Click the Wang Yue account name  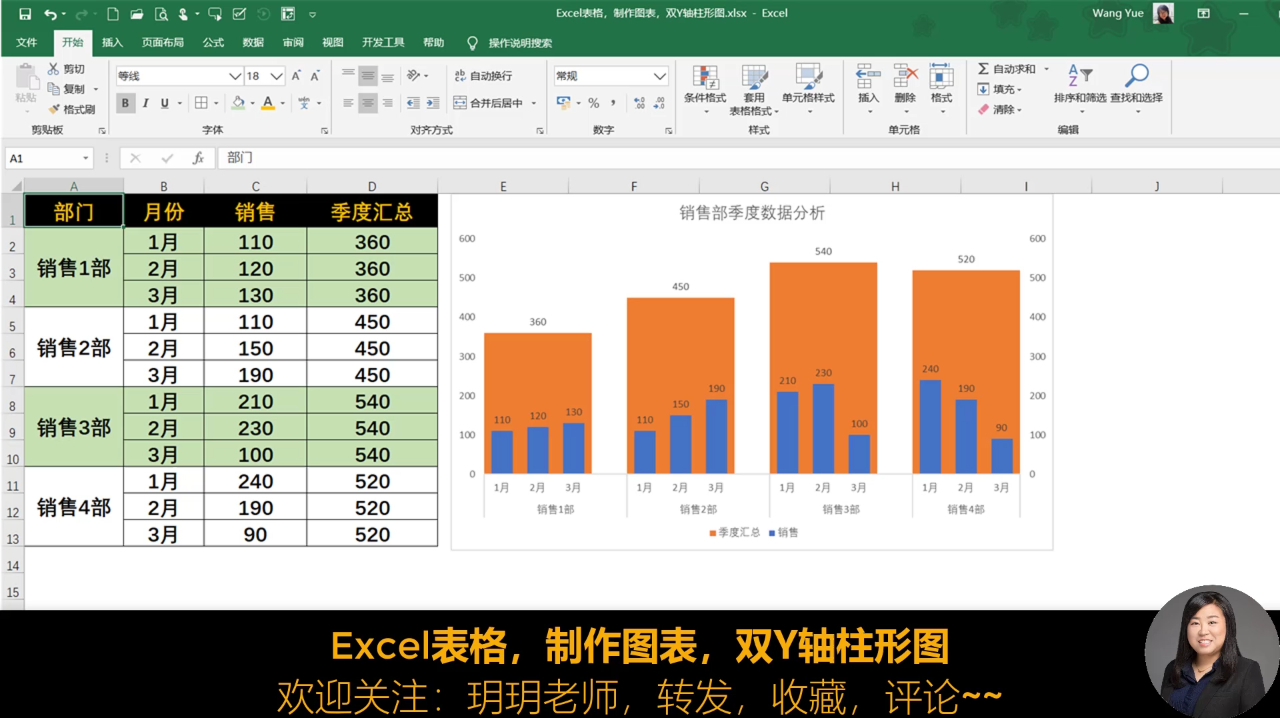tap(1118, 13)
